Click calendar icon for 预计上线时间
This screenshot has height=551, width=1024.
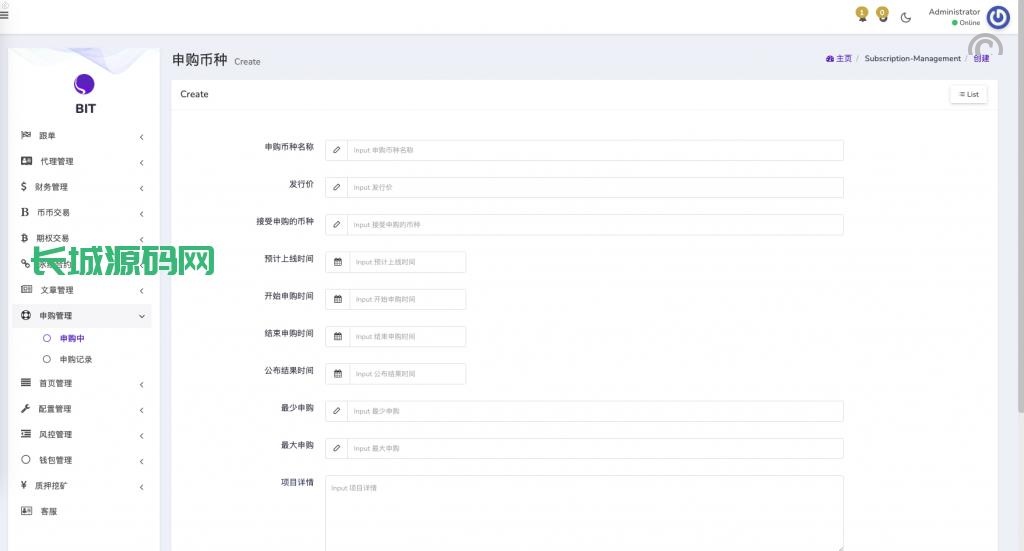point(338,262)
